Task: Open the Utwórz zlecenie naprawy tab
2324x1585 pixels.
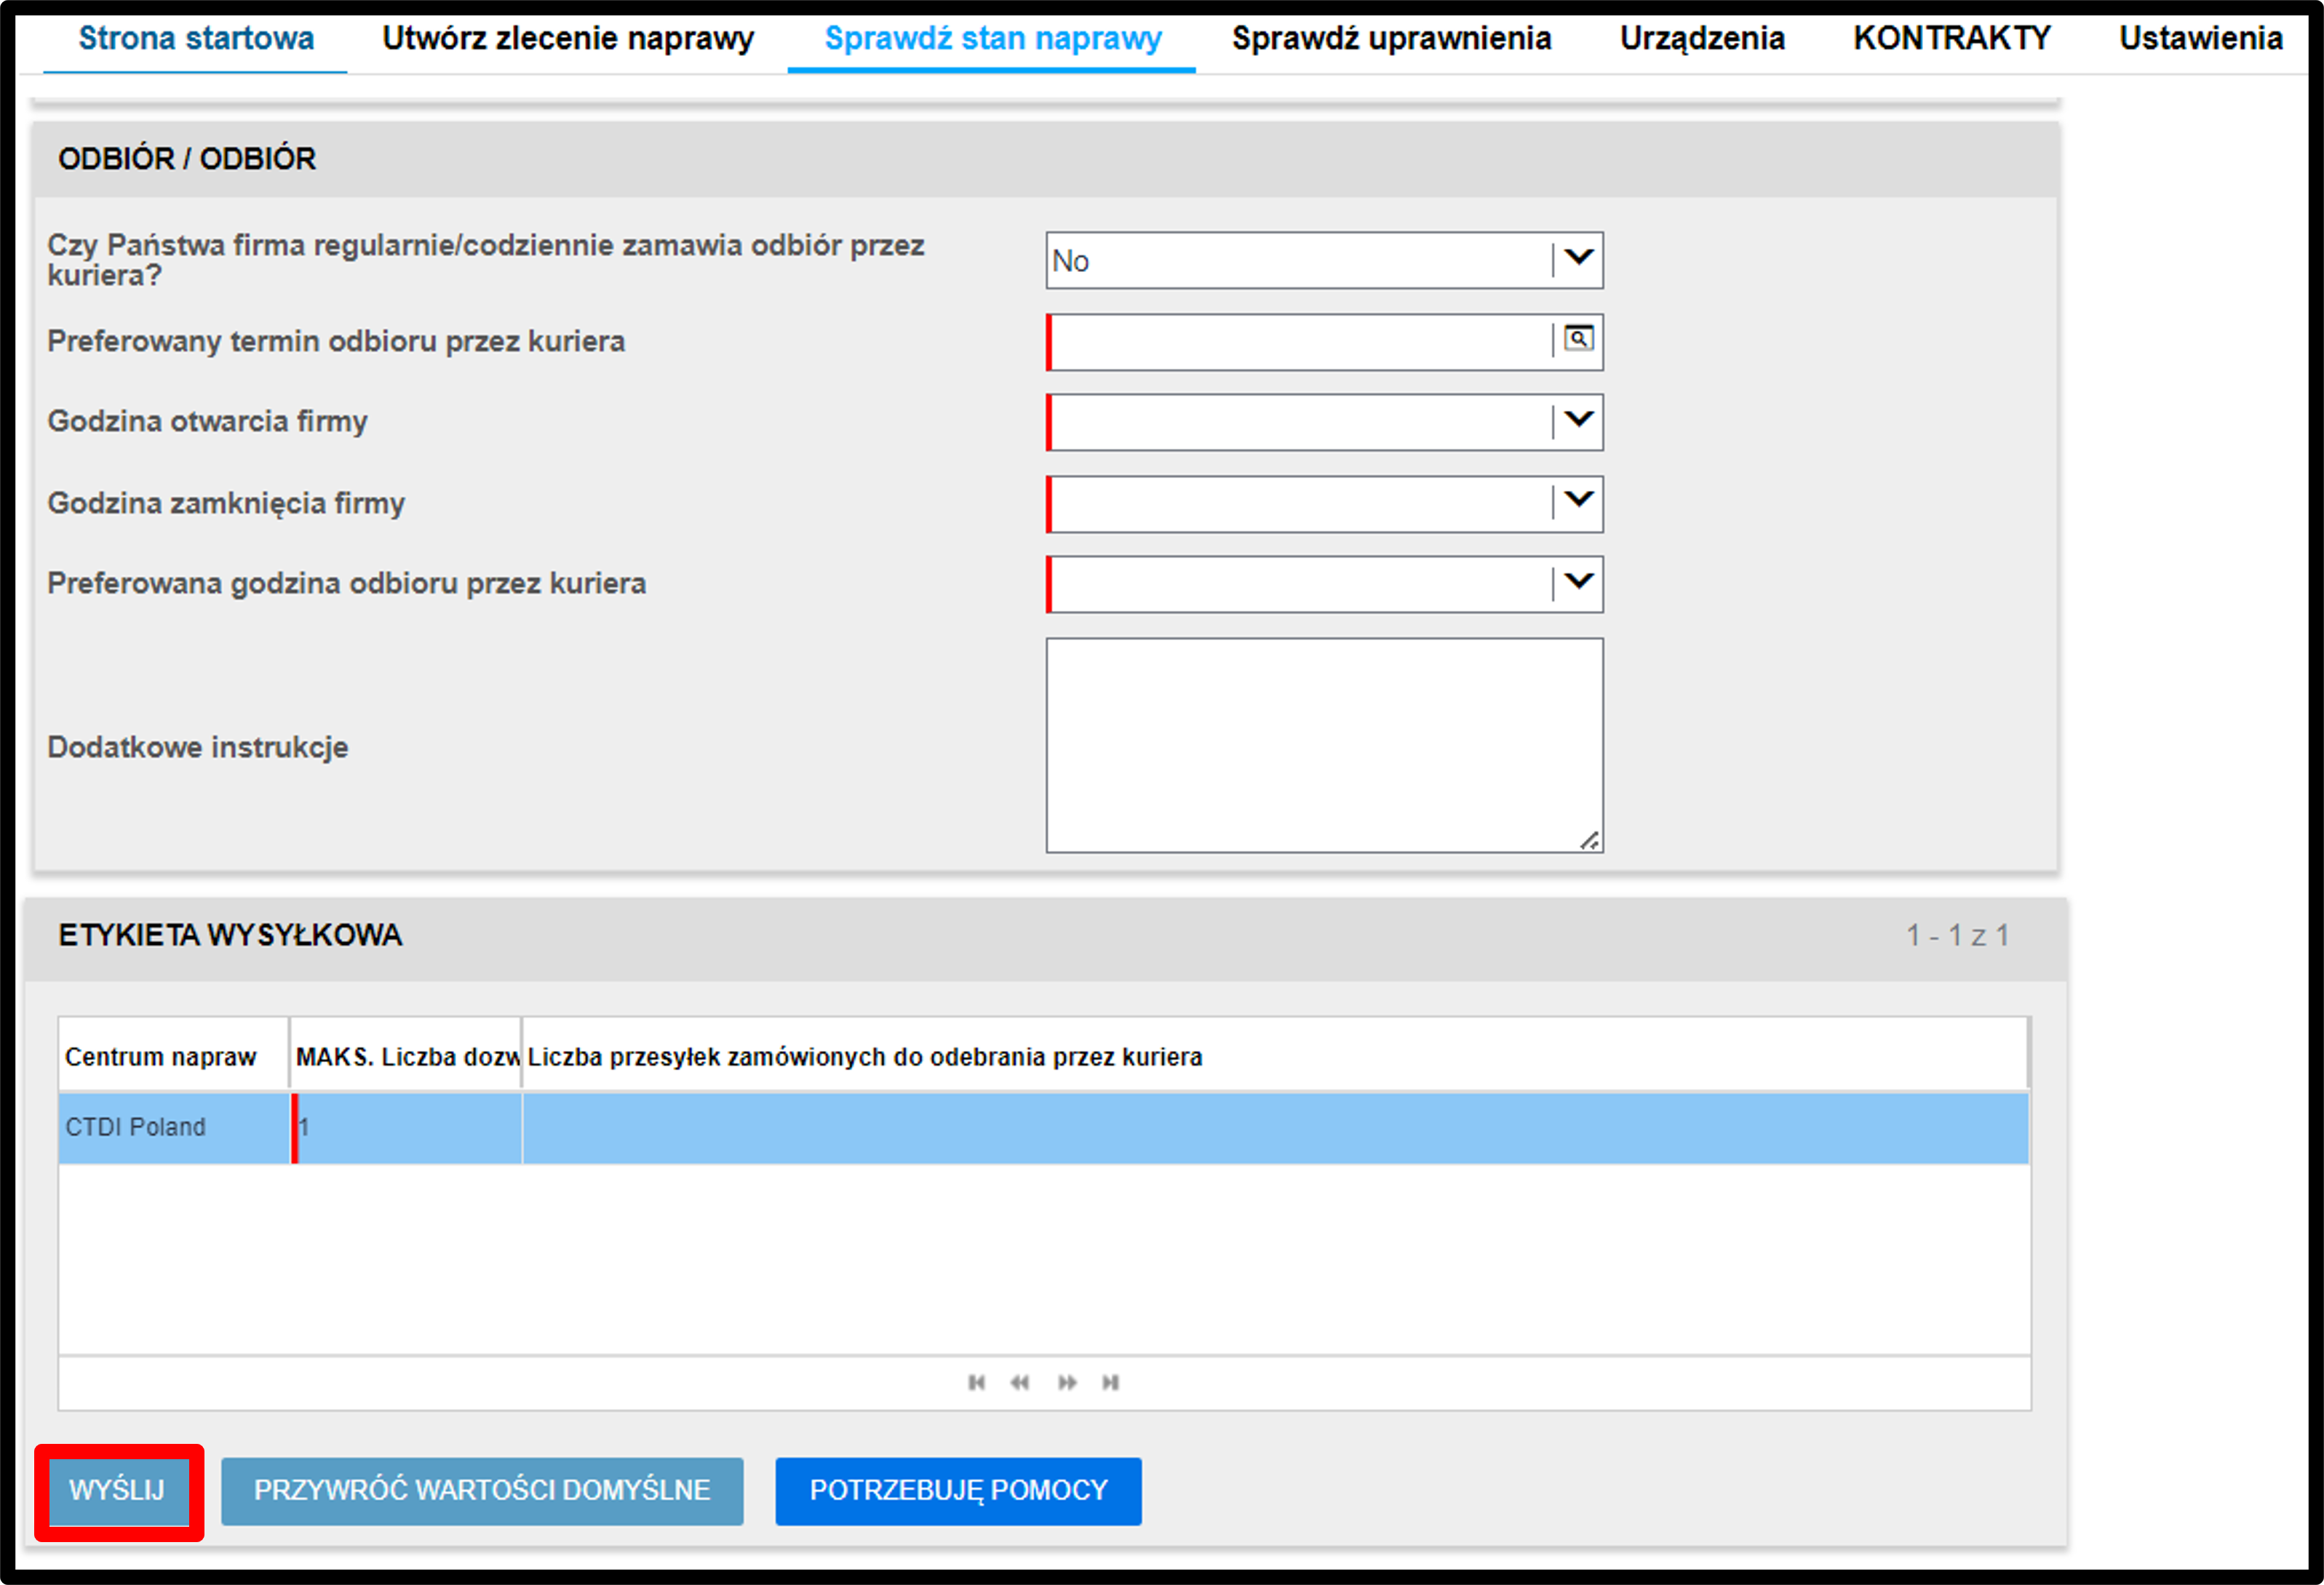Action: [568, 39]
